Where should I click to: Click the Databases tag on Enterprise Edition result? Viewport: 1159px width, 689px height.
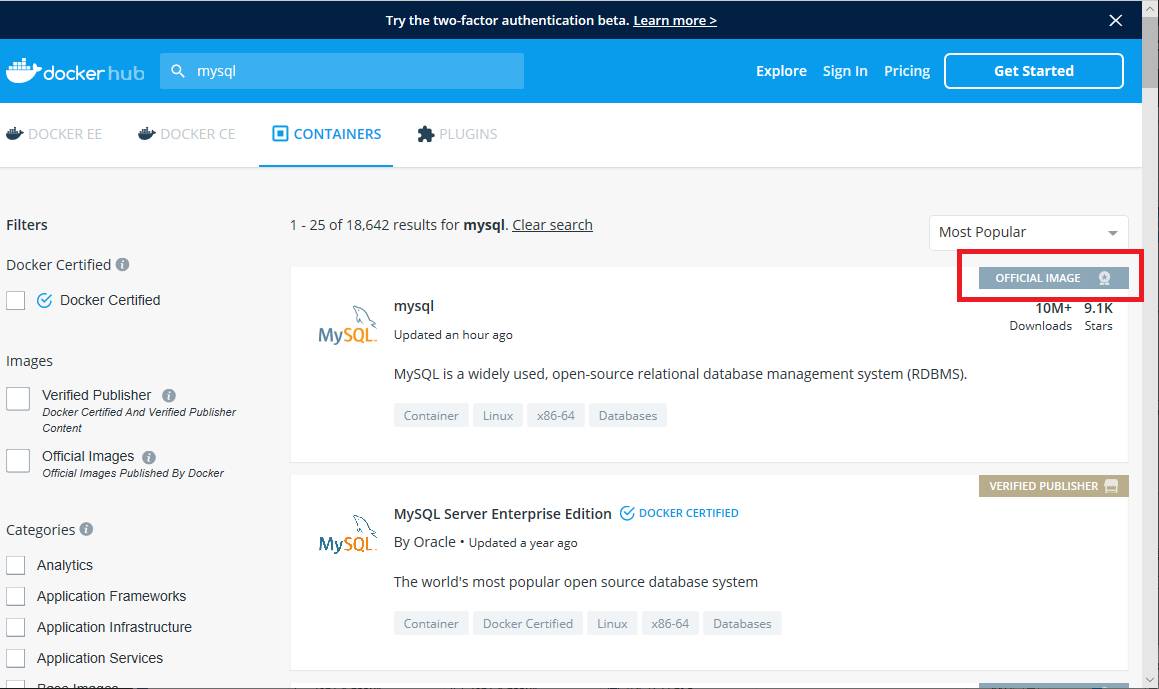click(x=742, y=623)
